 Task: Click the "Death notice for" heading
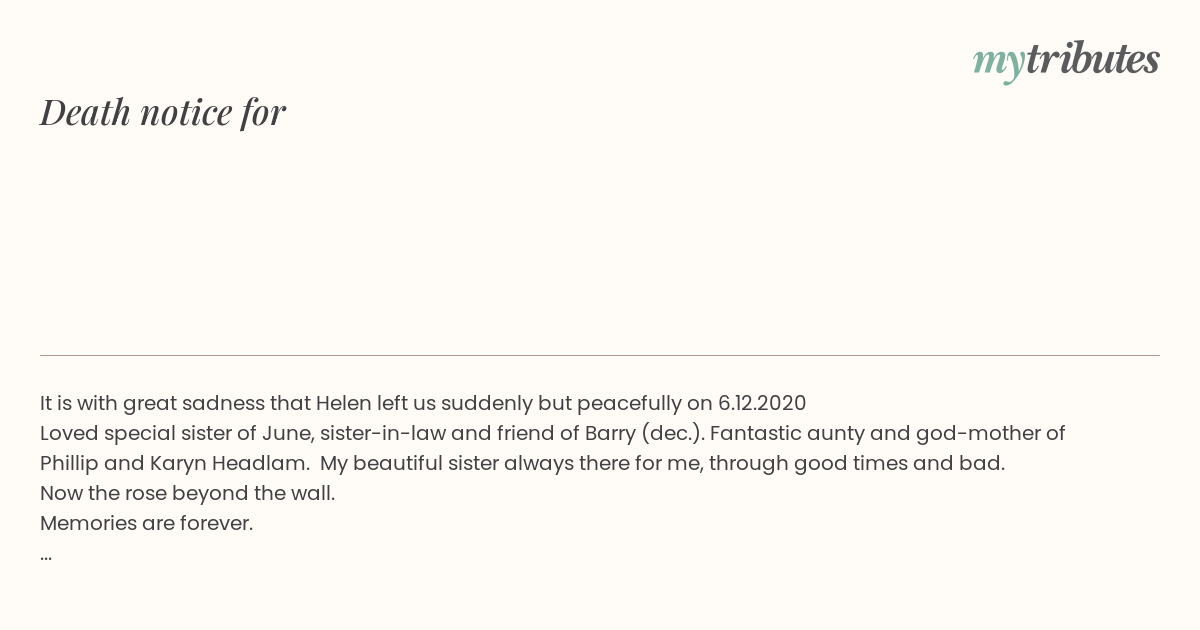tap(163, 112)
